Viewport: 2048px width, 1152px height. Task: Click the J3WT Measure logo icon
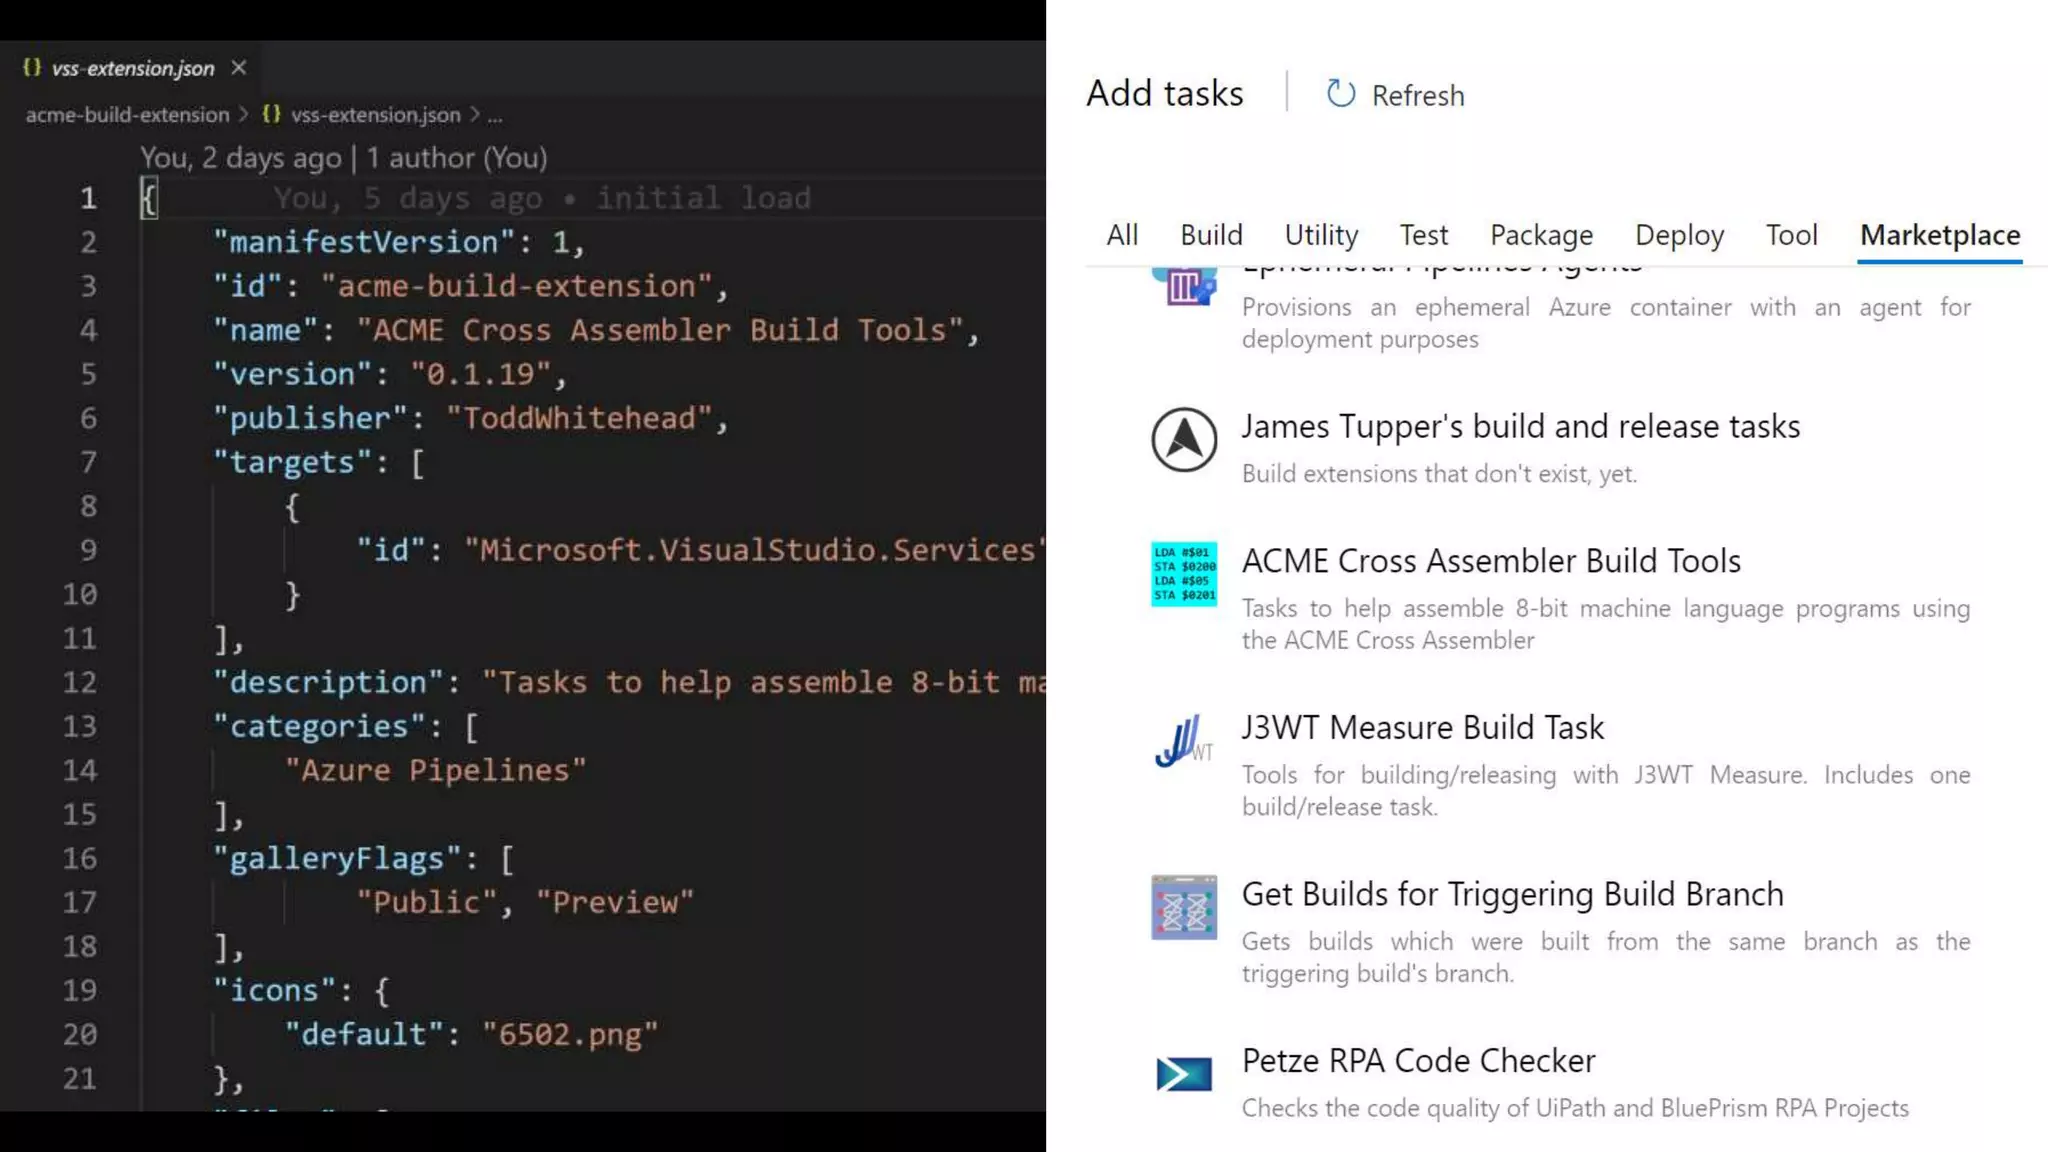pos(1184,741)
